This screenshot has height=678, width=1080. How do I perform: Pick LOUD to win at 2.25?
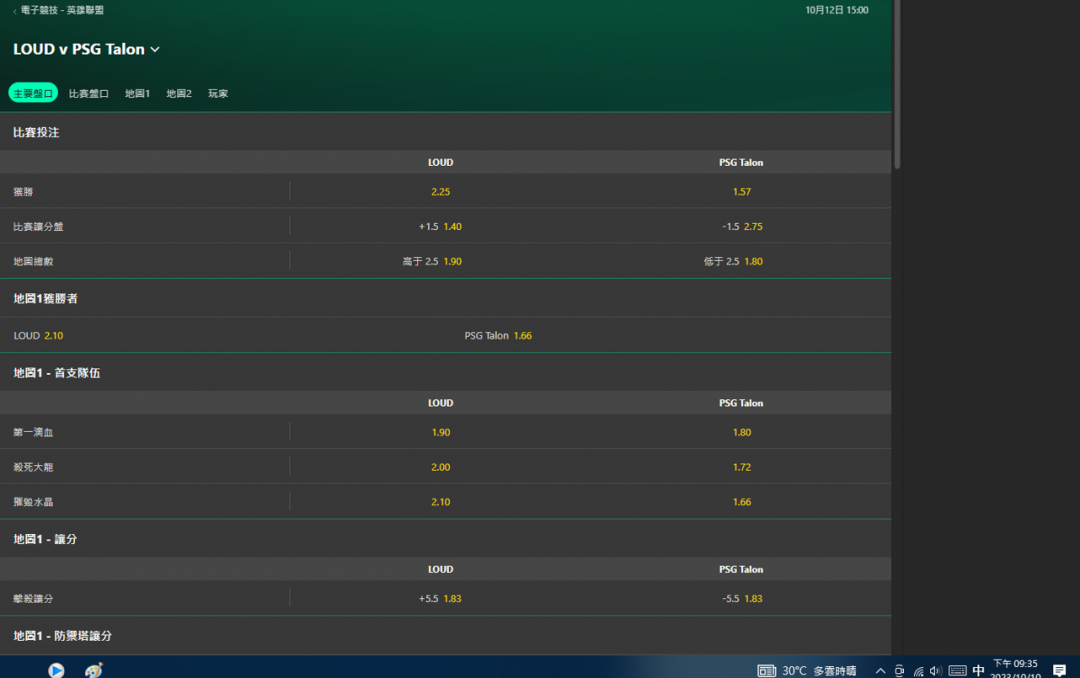click(x=441, y=192)
